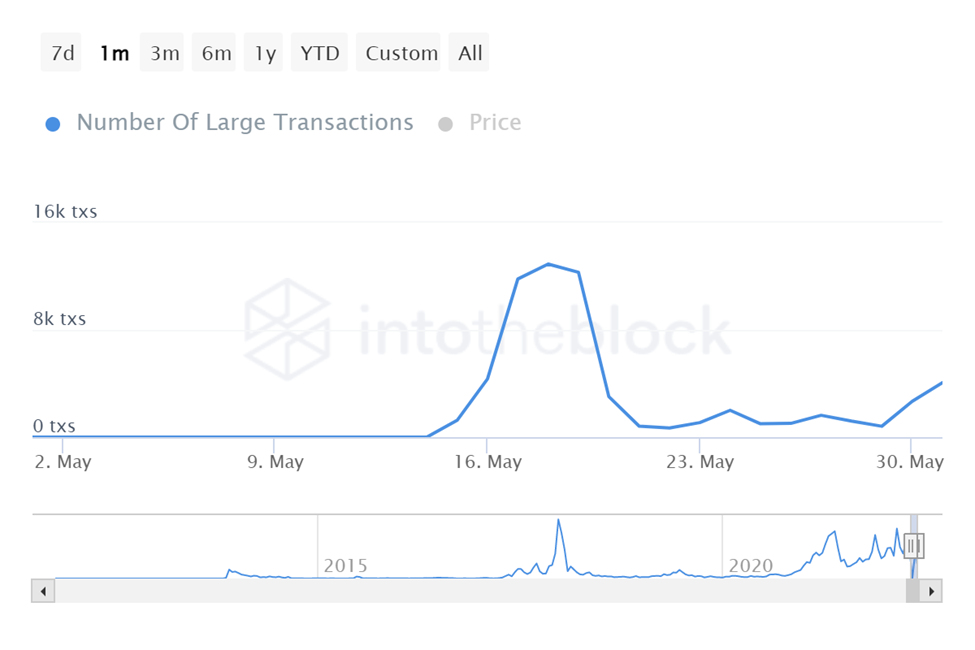The image size is (975, 650).
Task: Click the navigator right scroll arrow
Action: (931, 591)
